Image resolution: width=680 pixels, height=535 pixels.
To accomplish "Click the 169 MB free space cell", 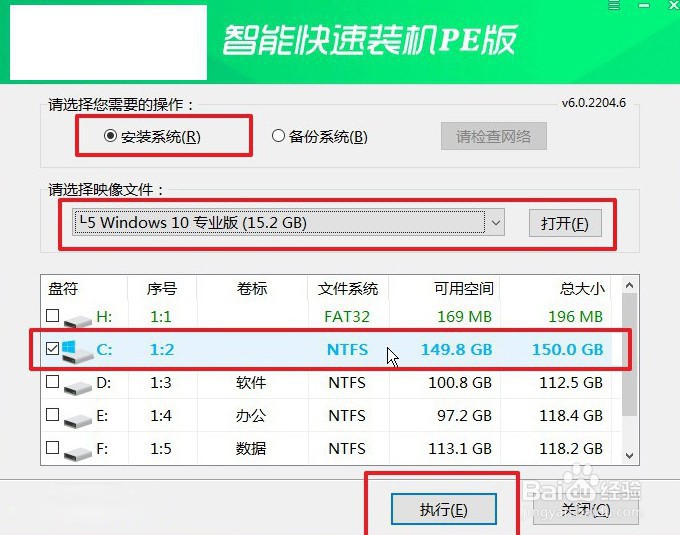I will [464, 316].
